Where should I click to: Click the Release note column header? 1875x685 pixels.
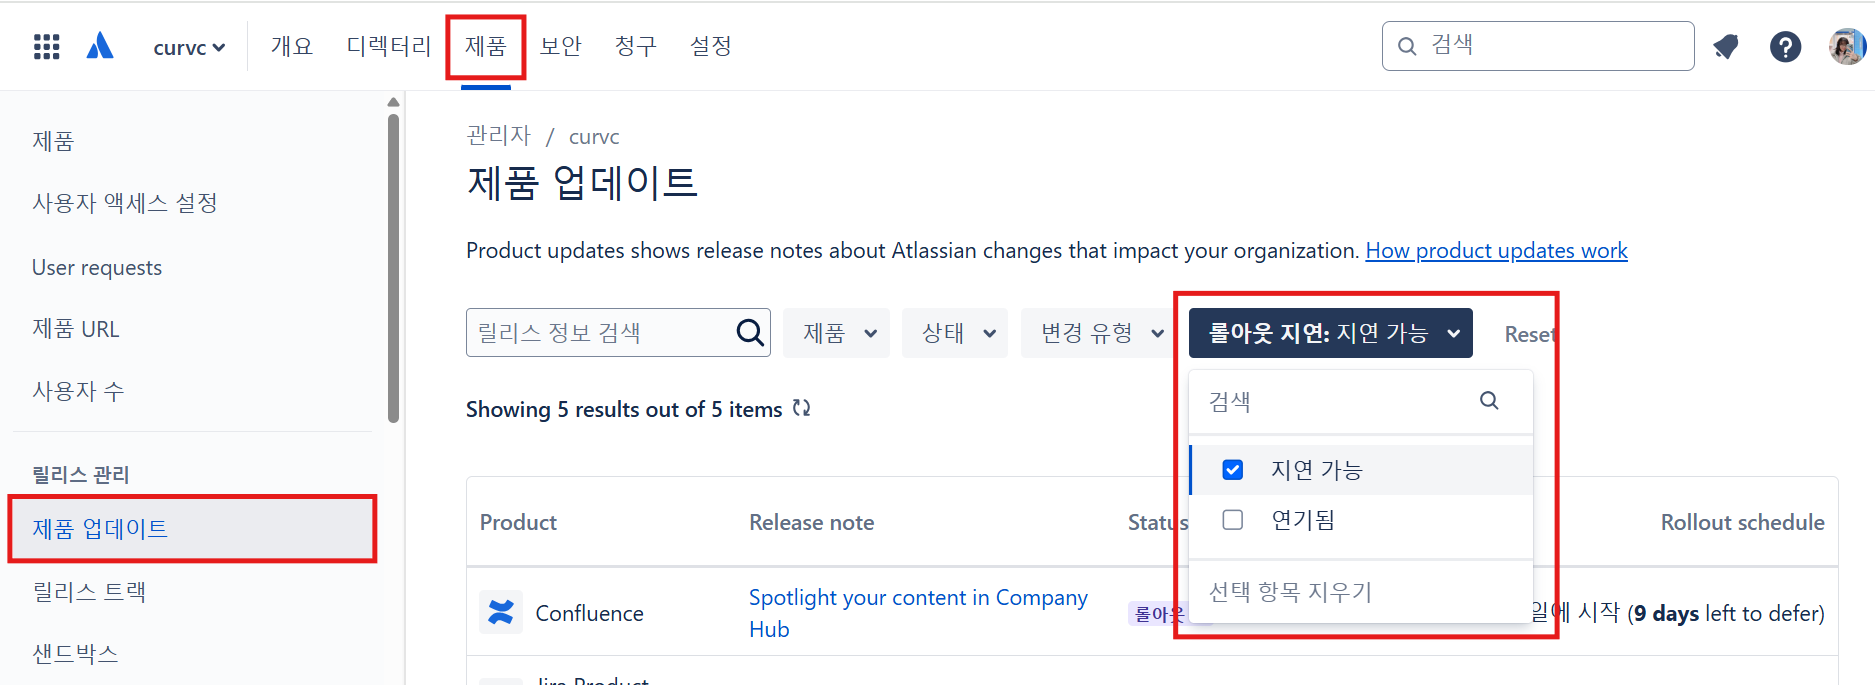click(x=811, y=522)
